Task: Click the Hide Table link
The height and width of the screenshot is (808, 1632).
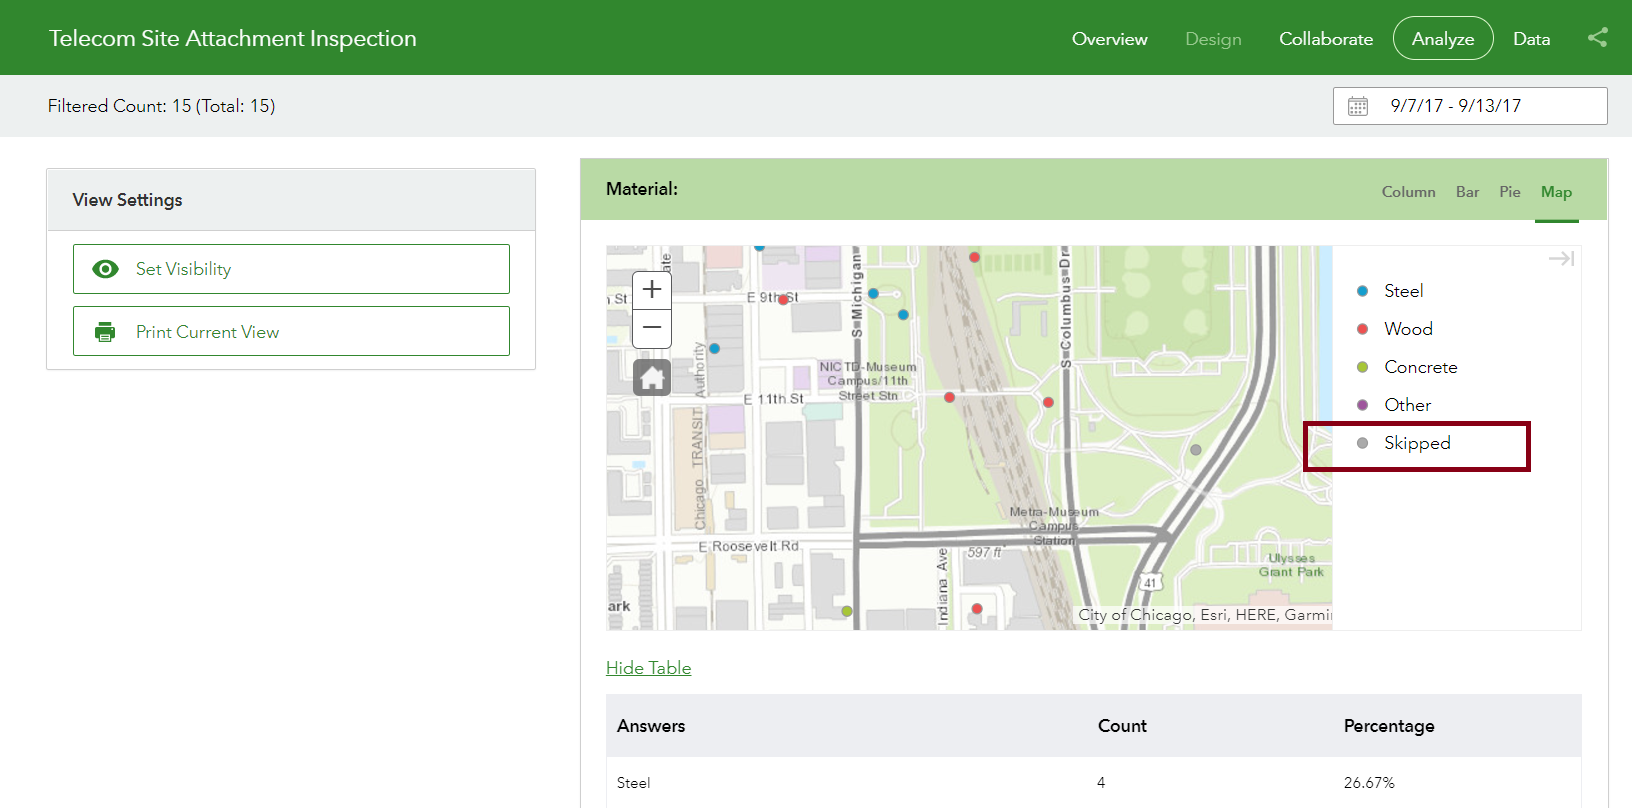Action: tap(648, 668)
